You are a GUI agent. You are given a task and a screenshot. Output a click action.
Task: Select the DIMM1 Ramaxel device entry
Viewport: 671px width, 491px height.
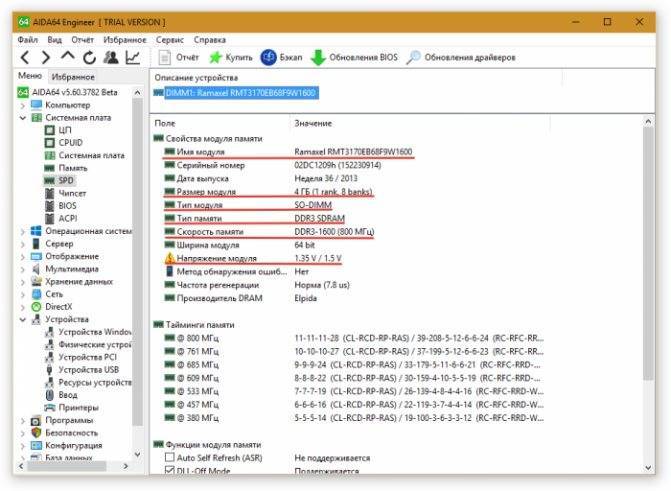(x=236, y=92)
